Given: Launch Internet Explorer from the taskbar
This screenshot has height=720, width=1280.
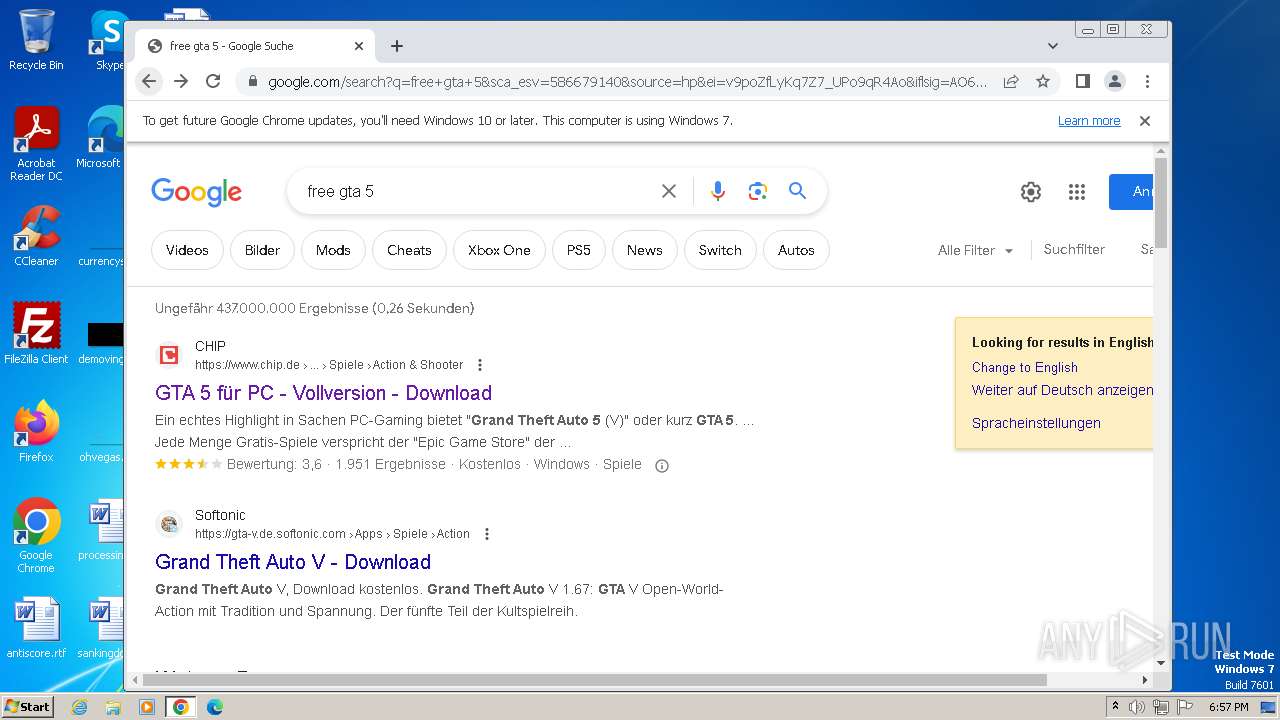Looking at the screenshot, I should coord(80,707).
